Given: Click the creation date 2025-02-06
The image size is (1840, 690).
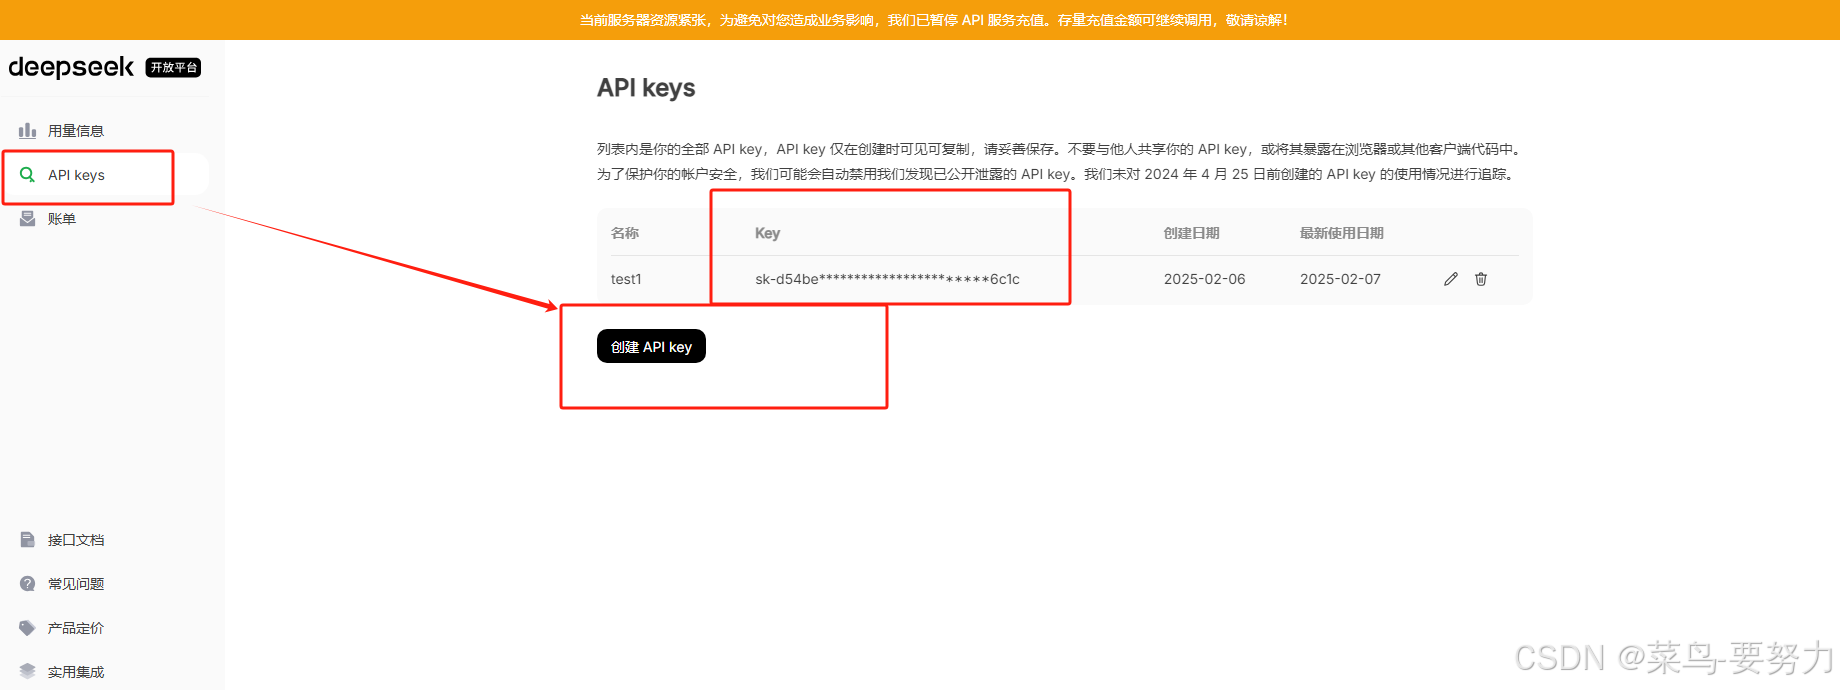Looking at the screenshot, I should pos(1204,279).
